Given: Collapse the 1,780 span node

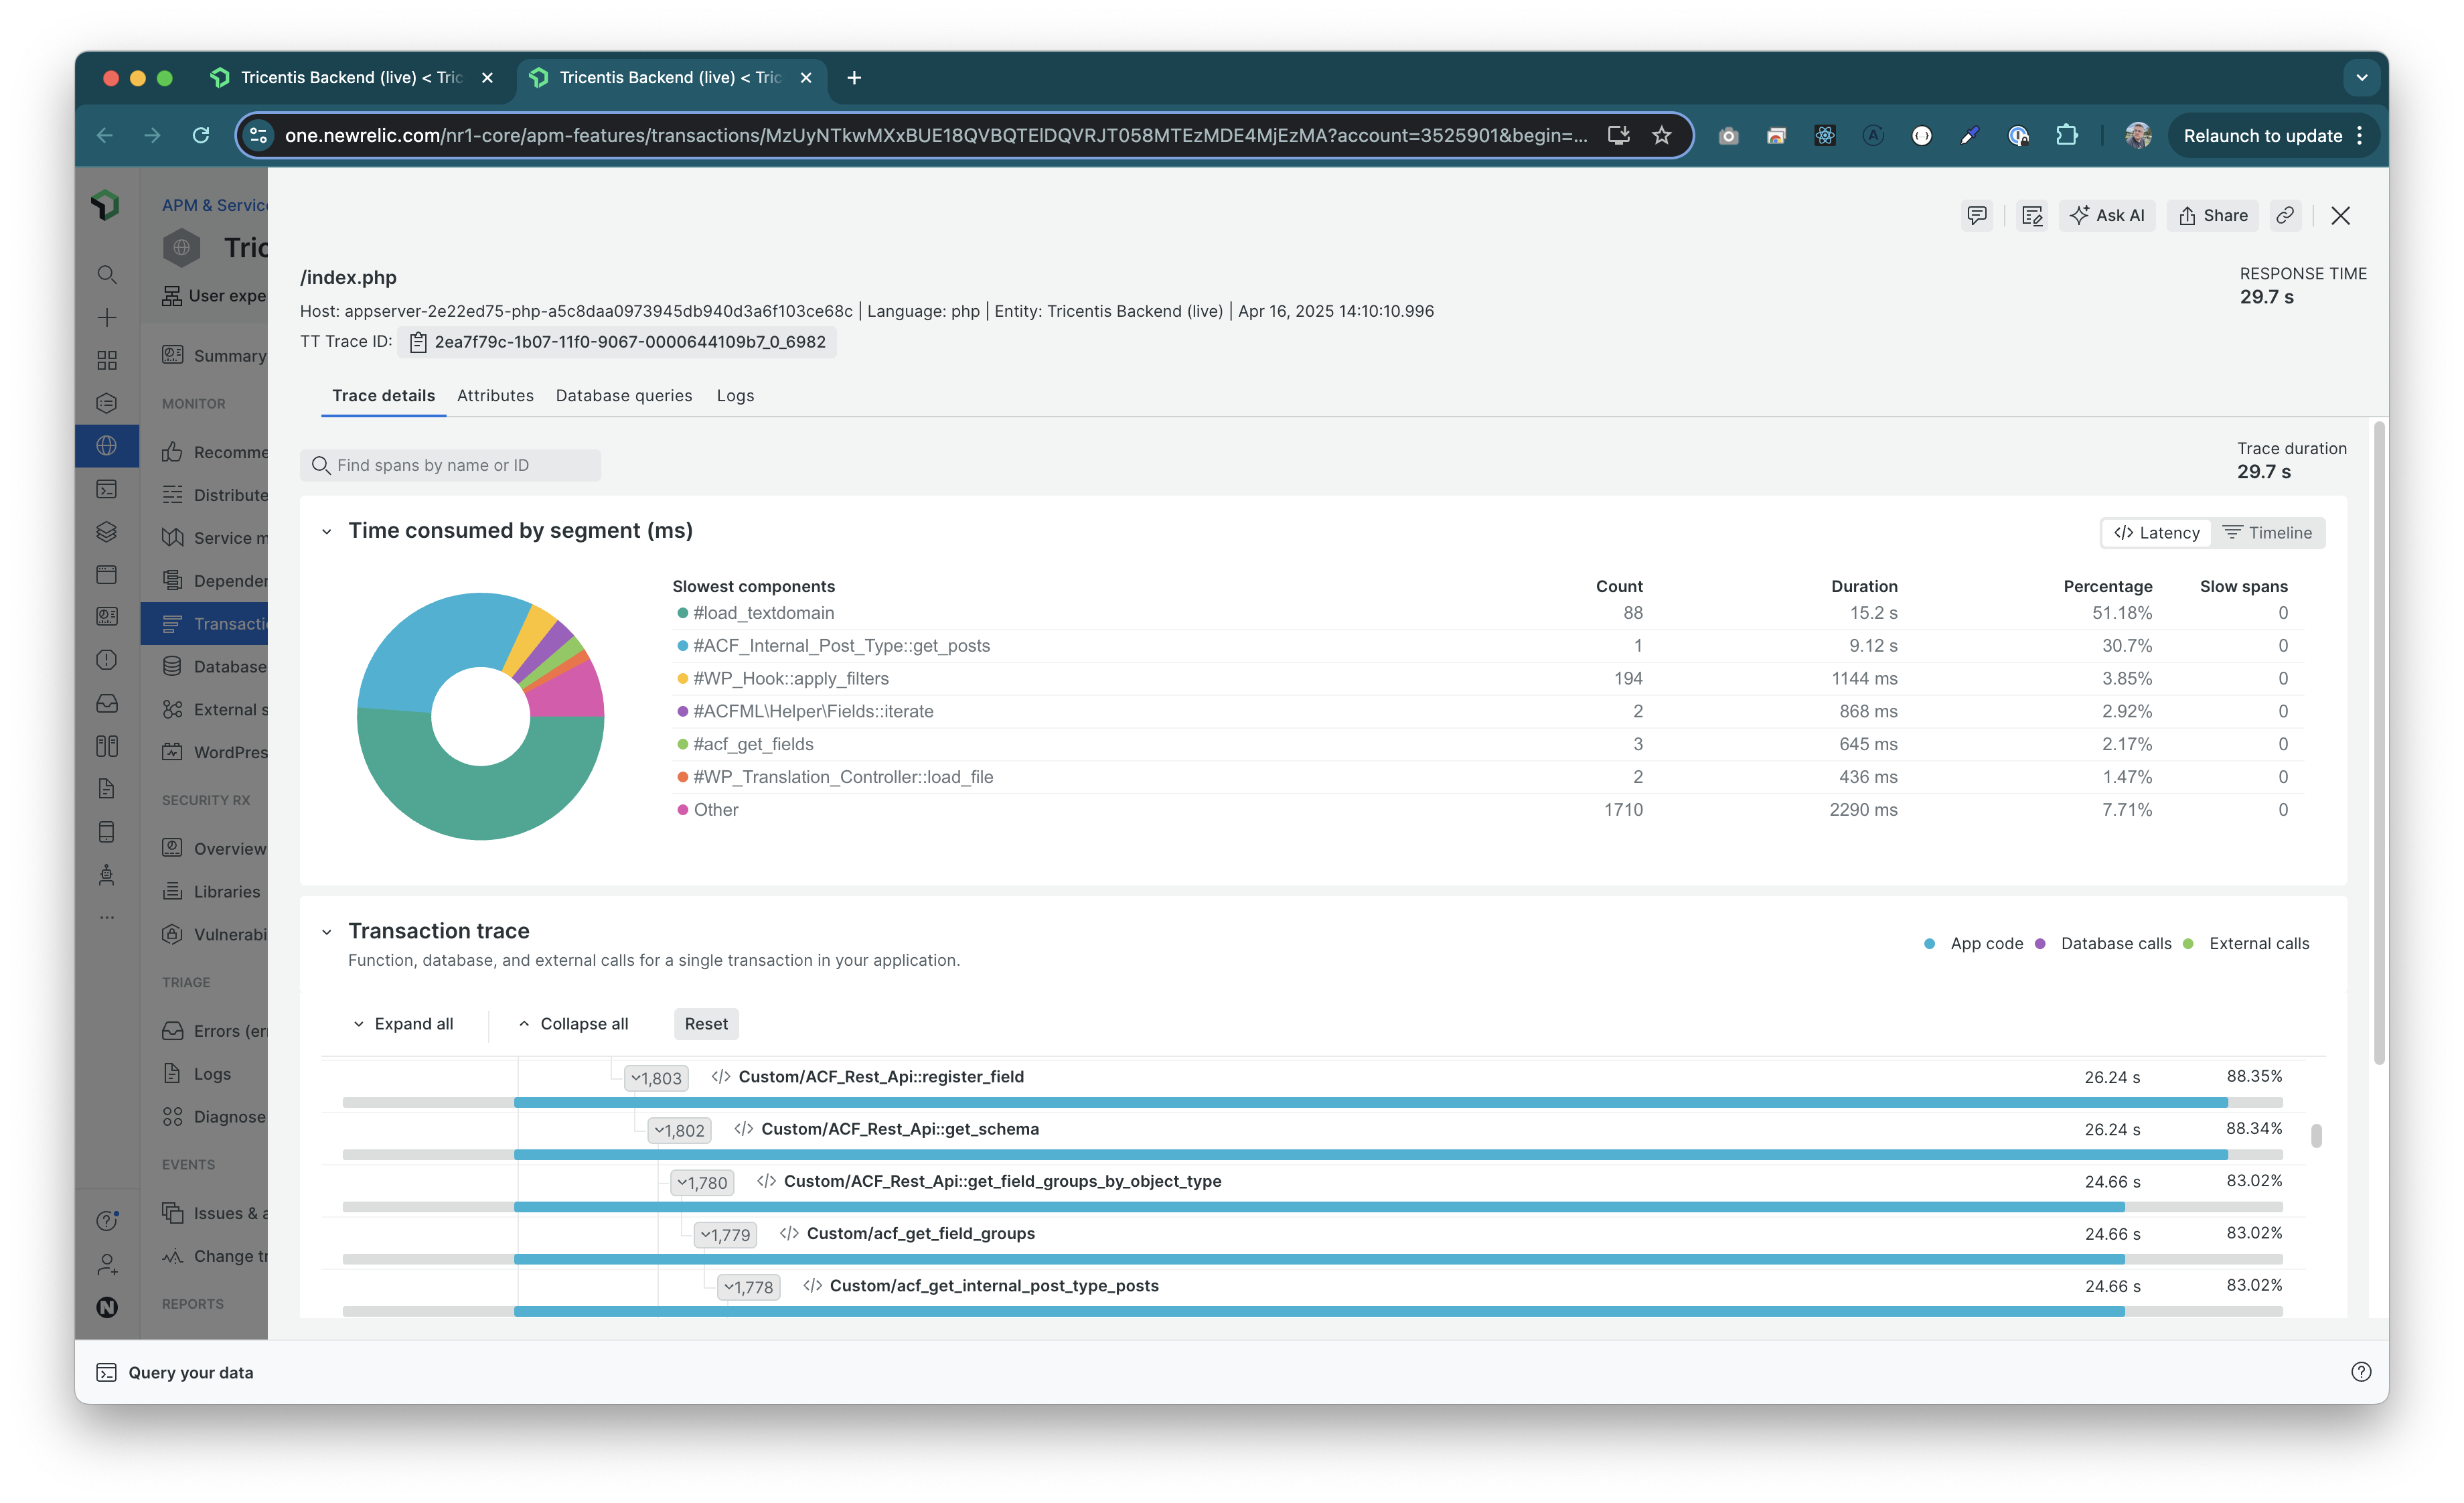Looking at the screenshot, I should 702,1183.
